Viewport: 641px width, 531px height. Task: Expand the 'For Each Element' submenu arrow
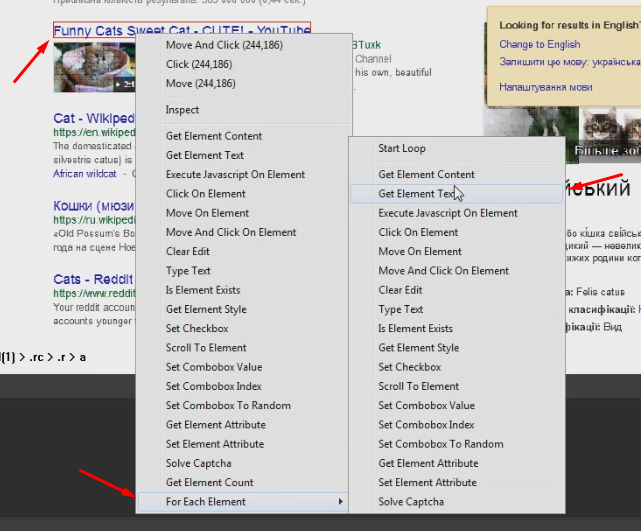click(341, 501)
